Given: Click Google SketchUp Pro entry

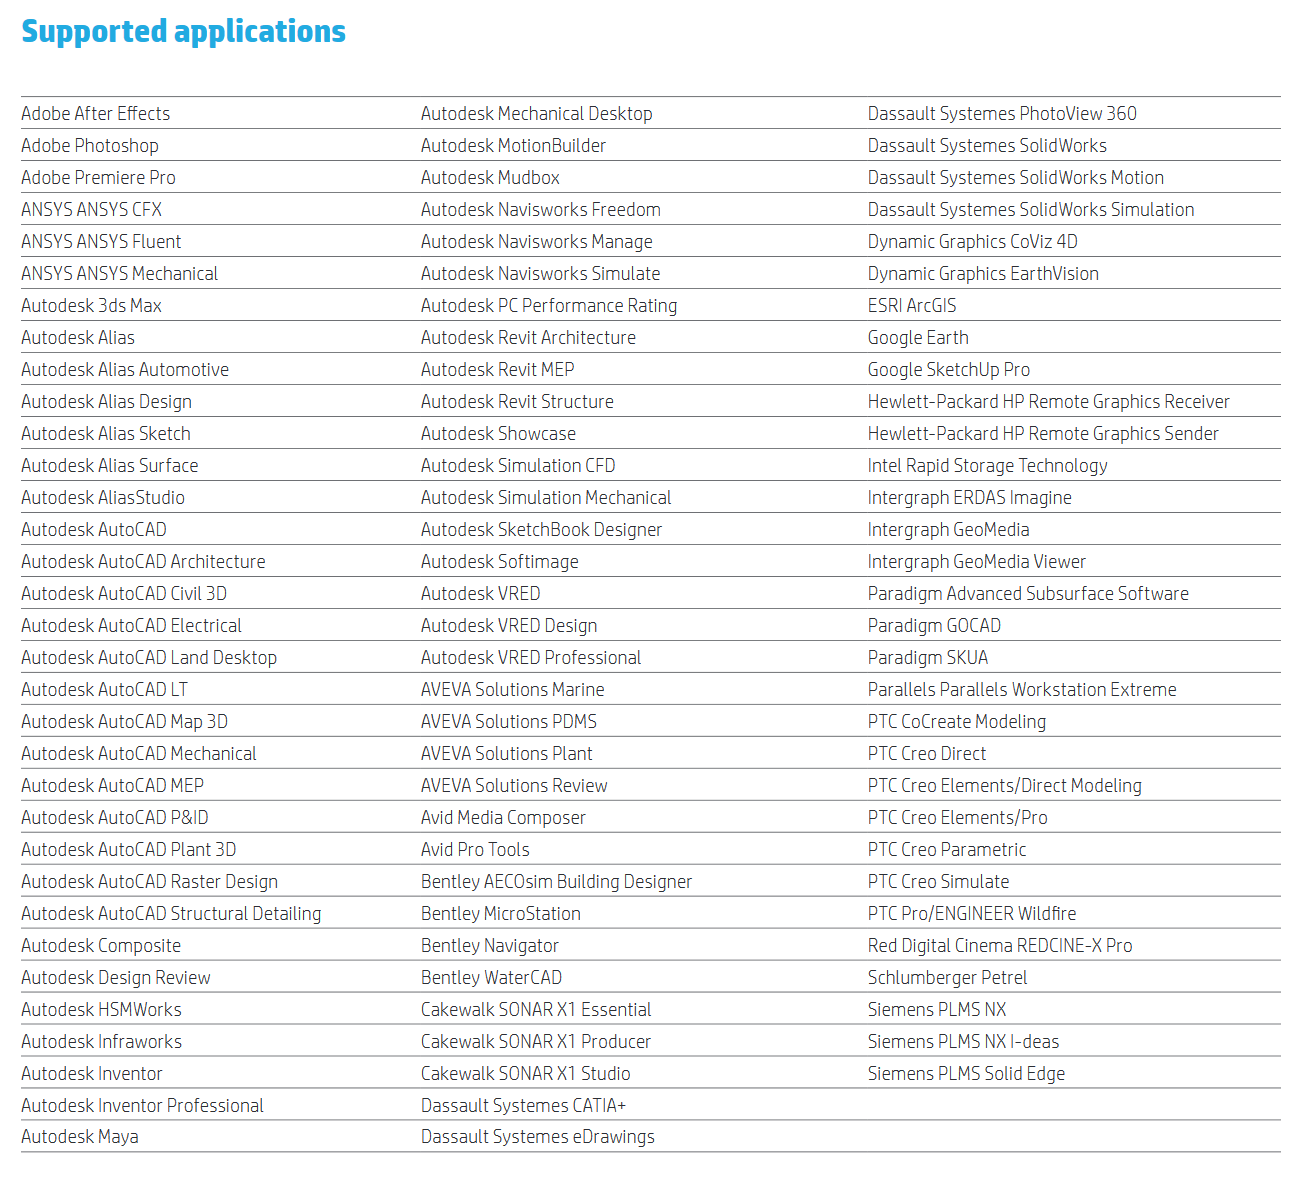Looking at the screenshot, I should click(948, 370).
